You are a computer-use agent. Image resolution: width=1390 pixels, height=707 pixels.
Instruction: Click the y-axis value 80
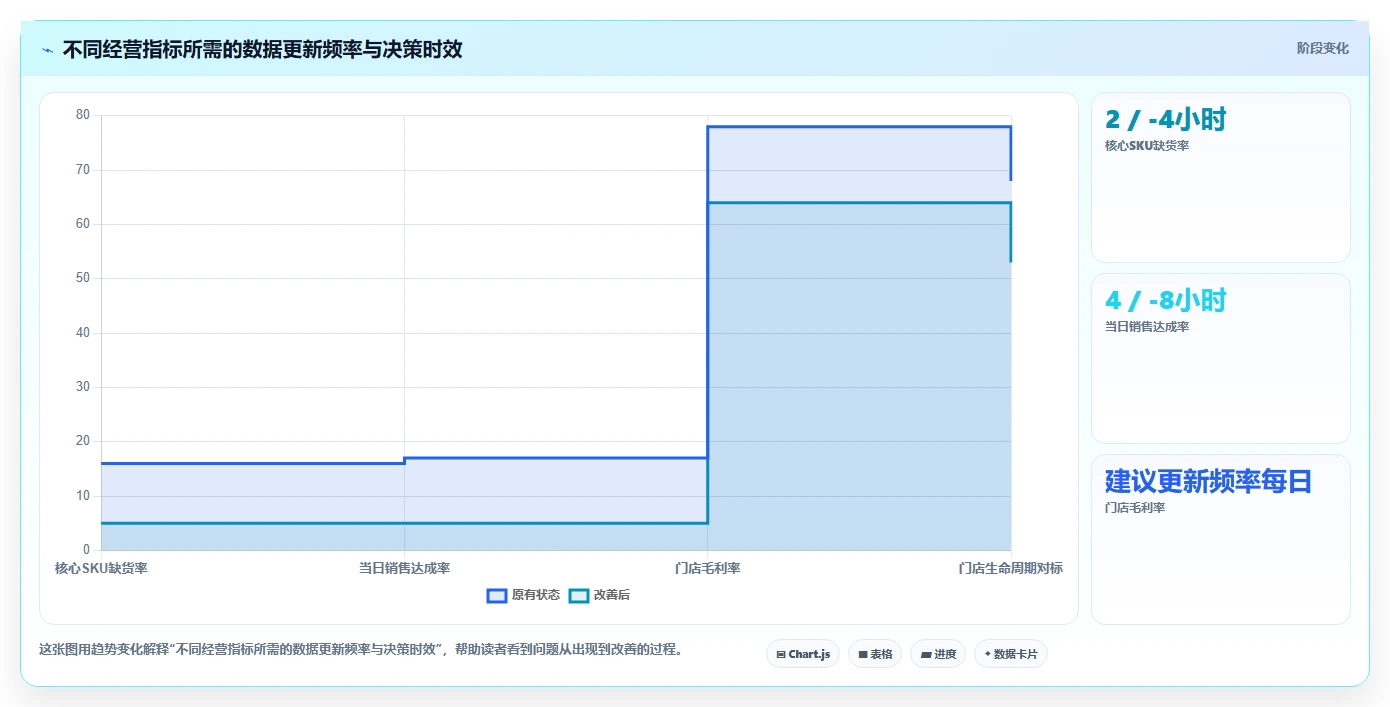coord(83,115)
